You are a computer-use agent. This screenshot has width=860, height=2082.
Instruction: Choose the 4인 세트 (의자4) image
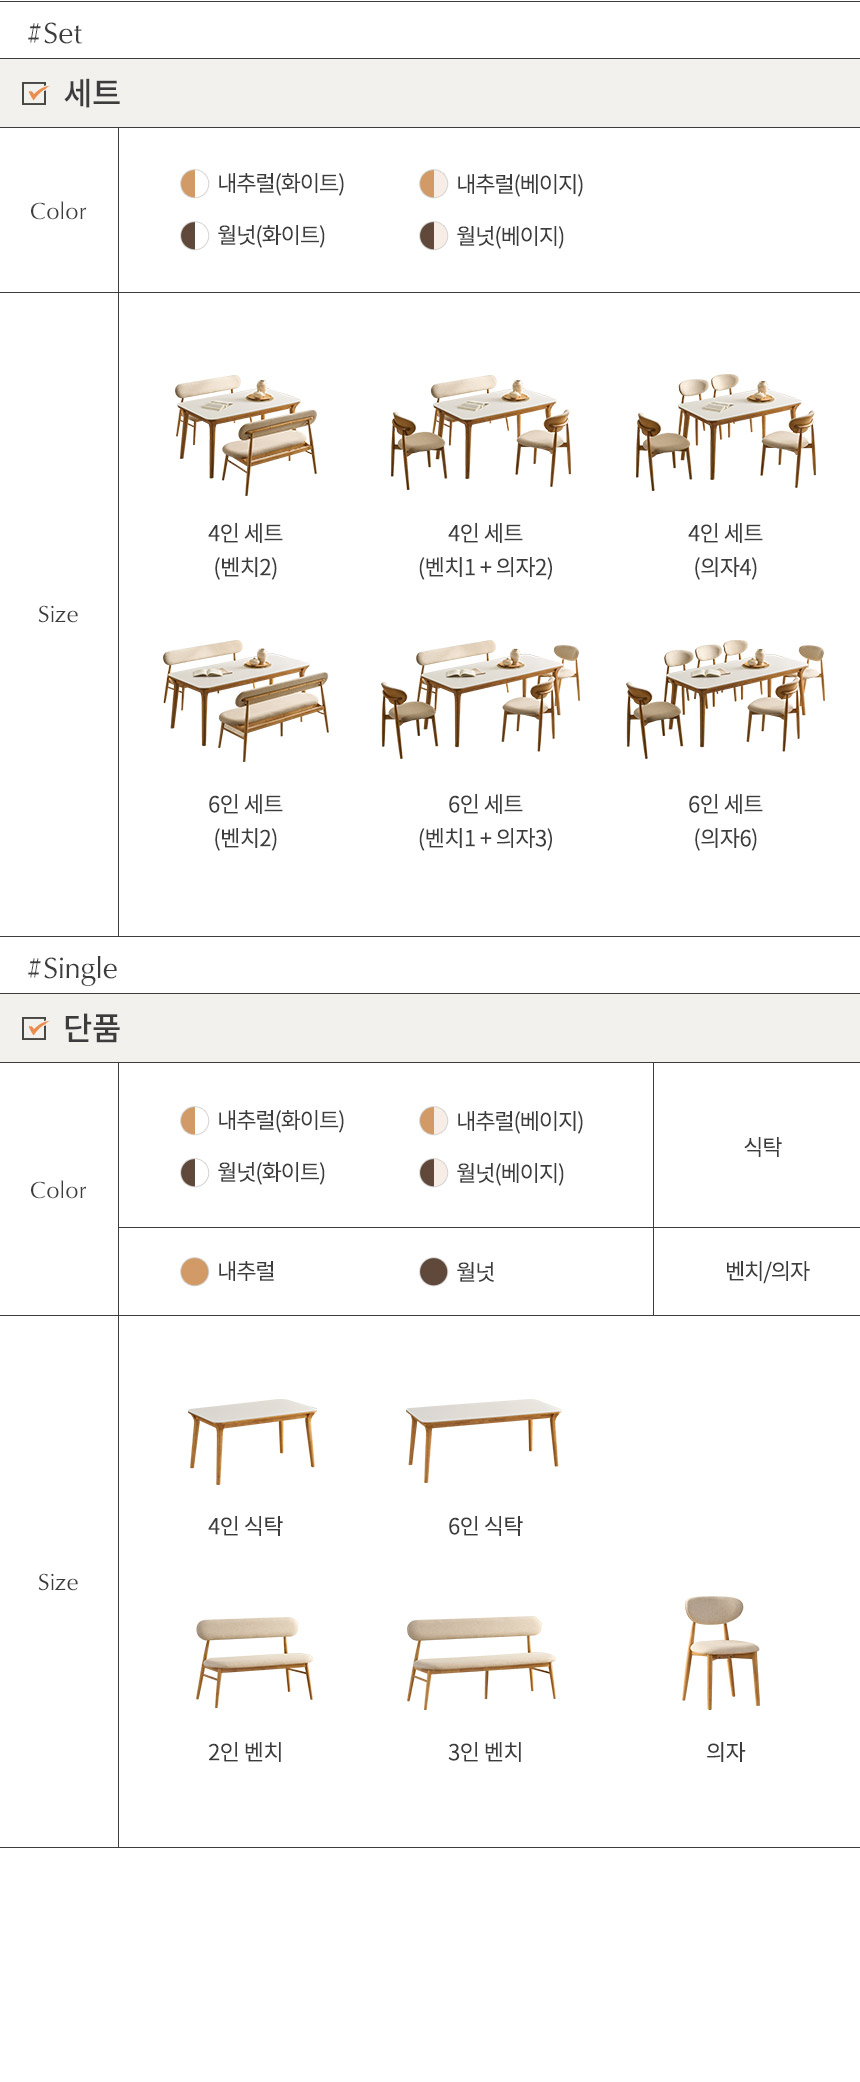point(726,432)
